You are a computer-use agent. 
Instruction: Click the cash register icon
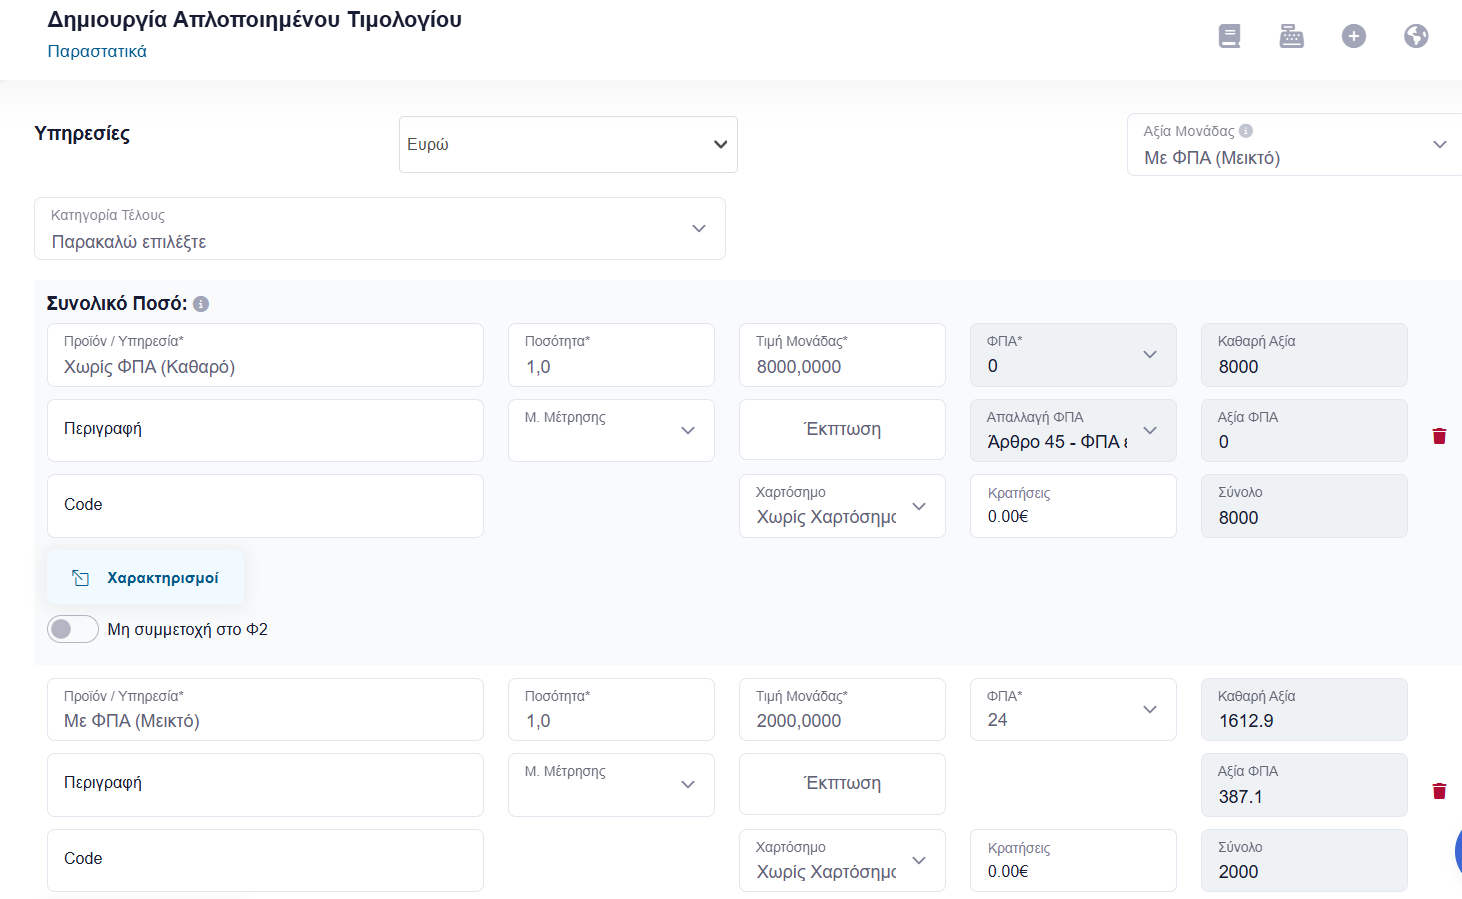(x=1292, y=36)
